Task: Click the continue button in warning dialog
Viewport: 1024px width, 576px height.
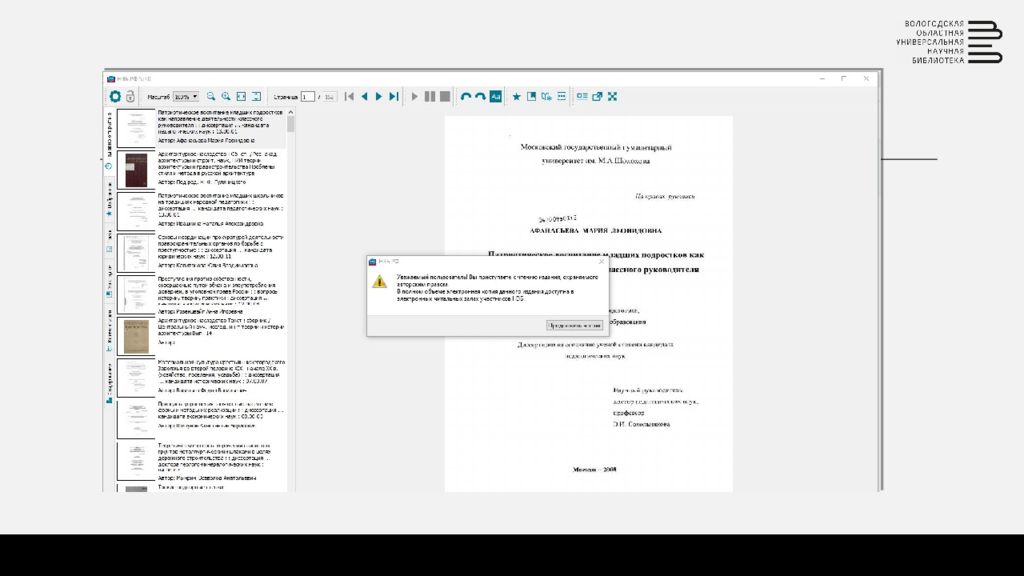Action: pyautogui.click(x=575, y=325)
